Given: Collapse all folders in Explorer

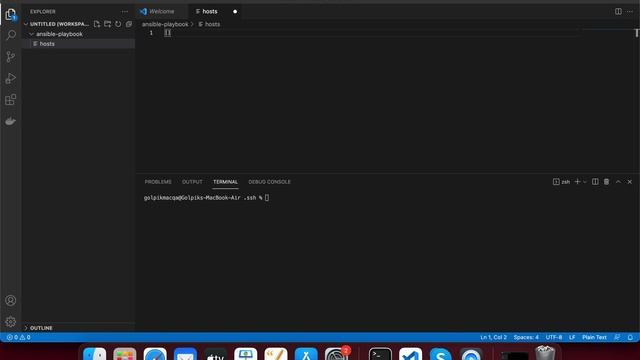Looking at the screenshot, I should [129, 24].
